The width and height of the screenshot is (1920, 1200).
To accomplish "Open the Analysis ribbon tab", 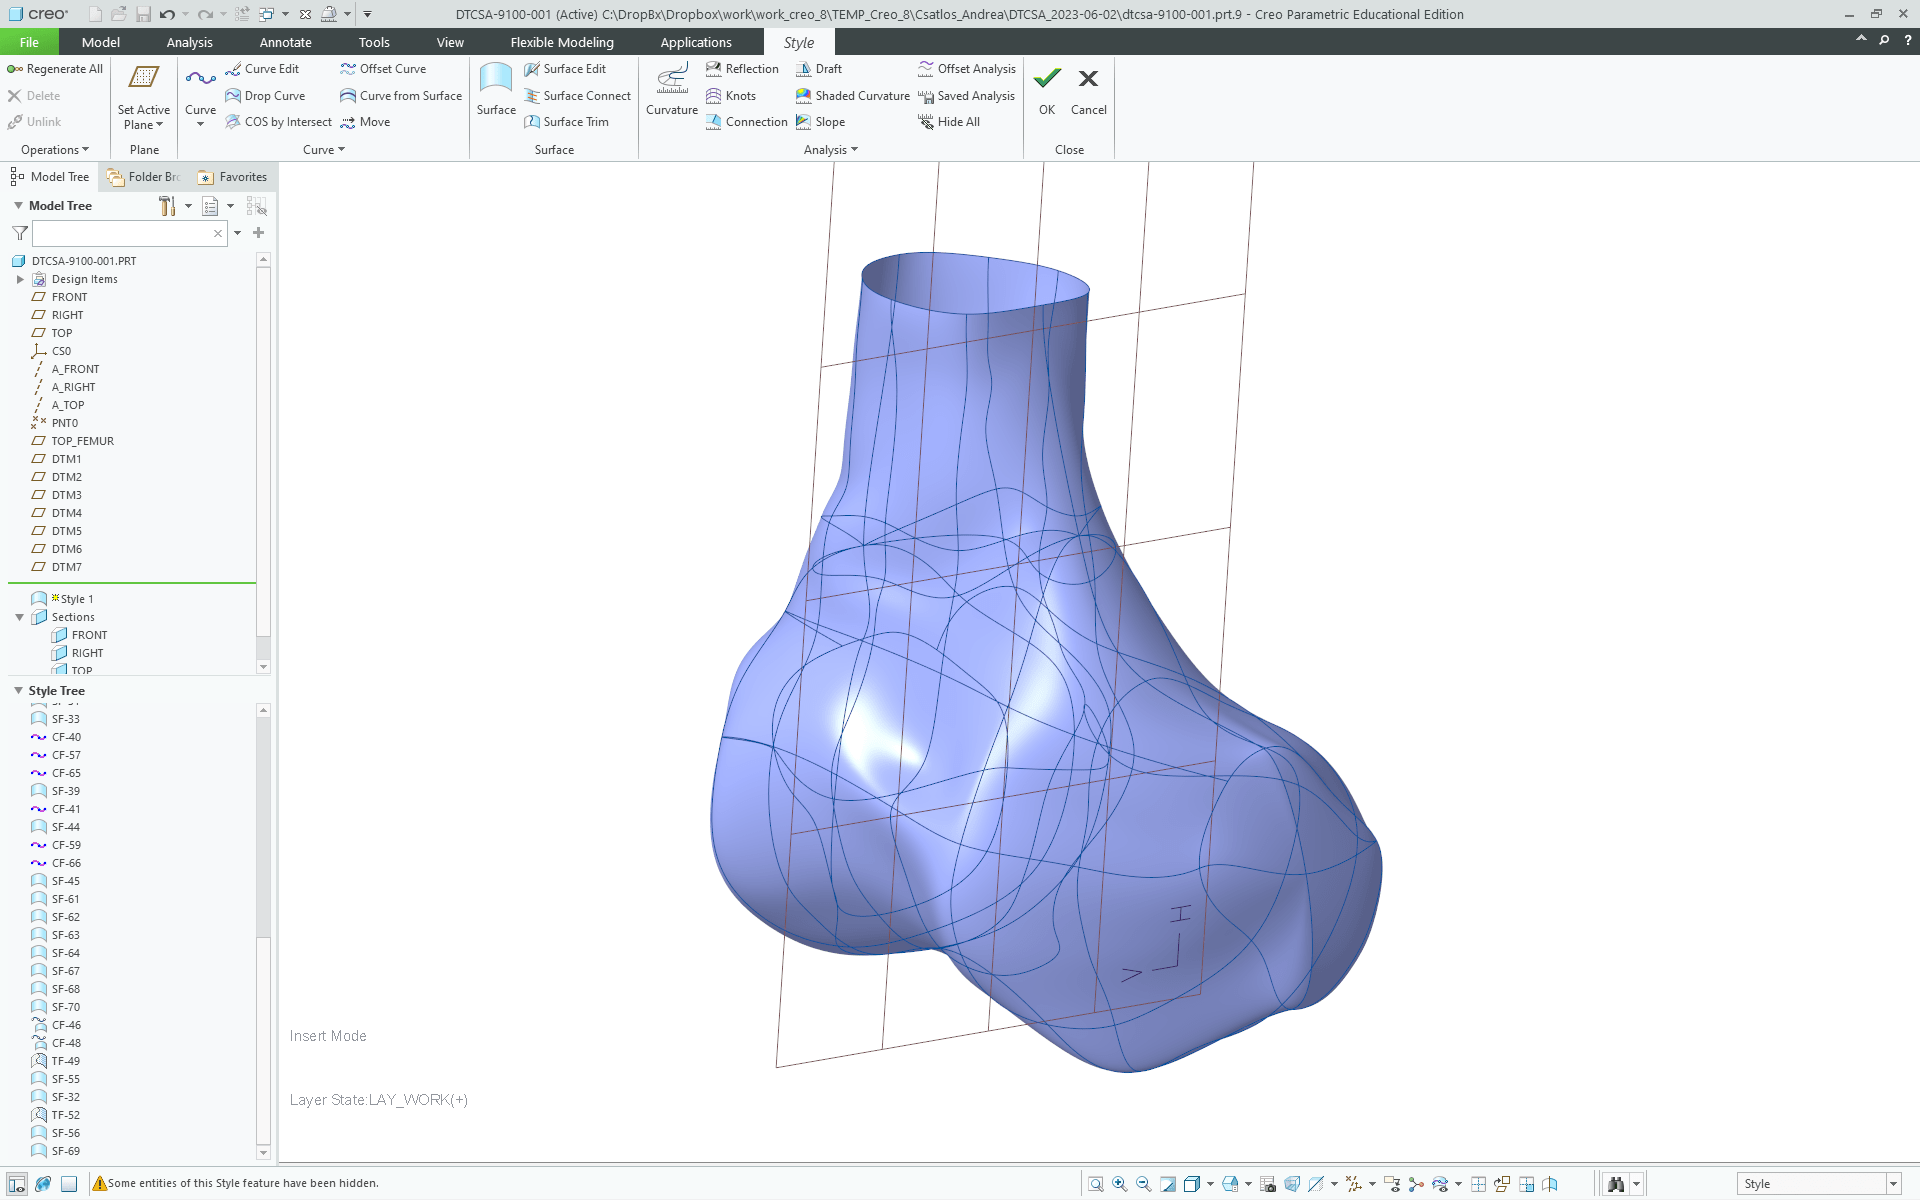I will click(x=189, y=42).
